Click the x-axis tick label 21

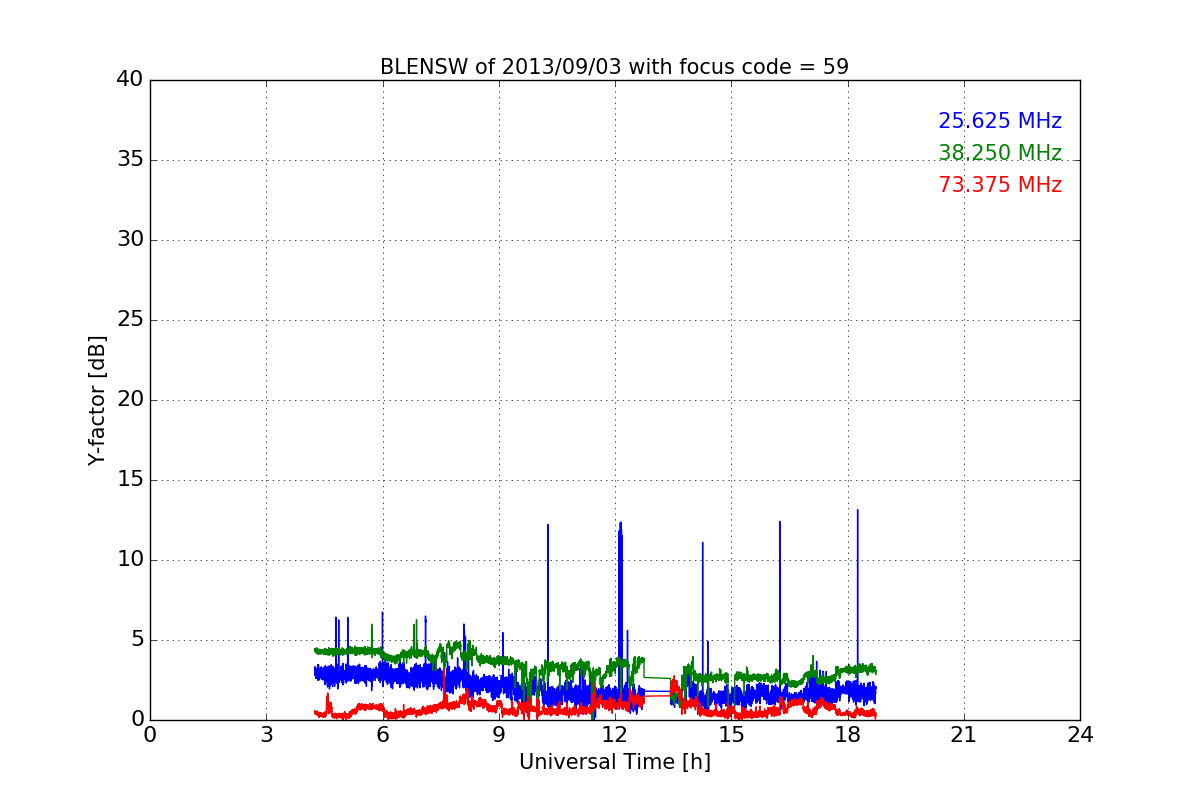(964, 735)
